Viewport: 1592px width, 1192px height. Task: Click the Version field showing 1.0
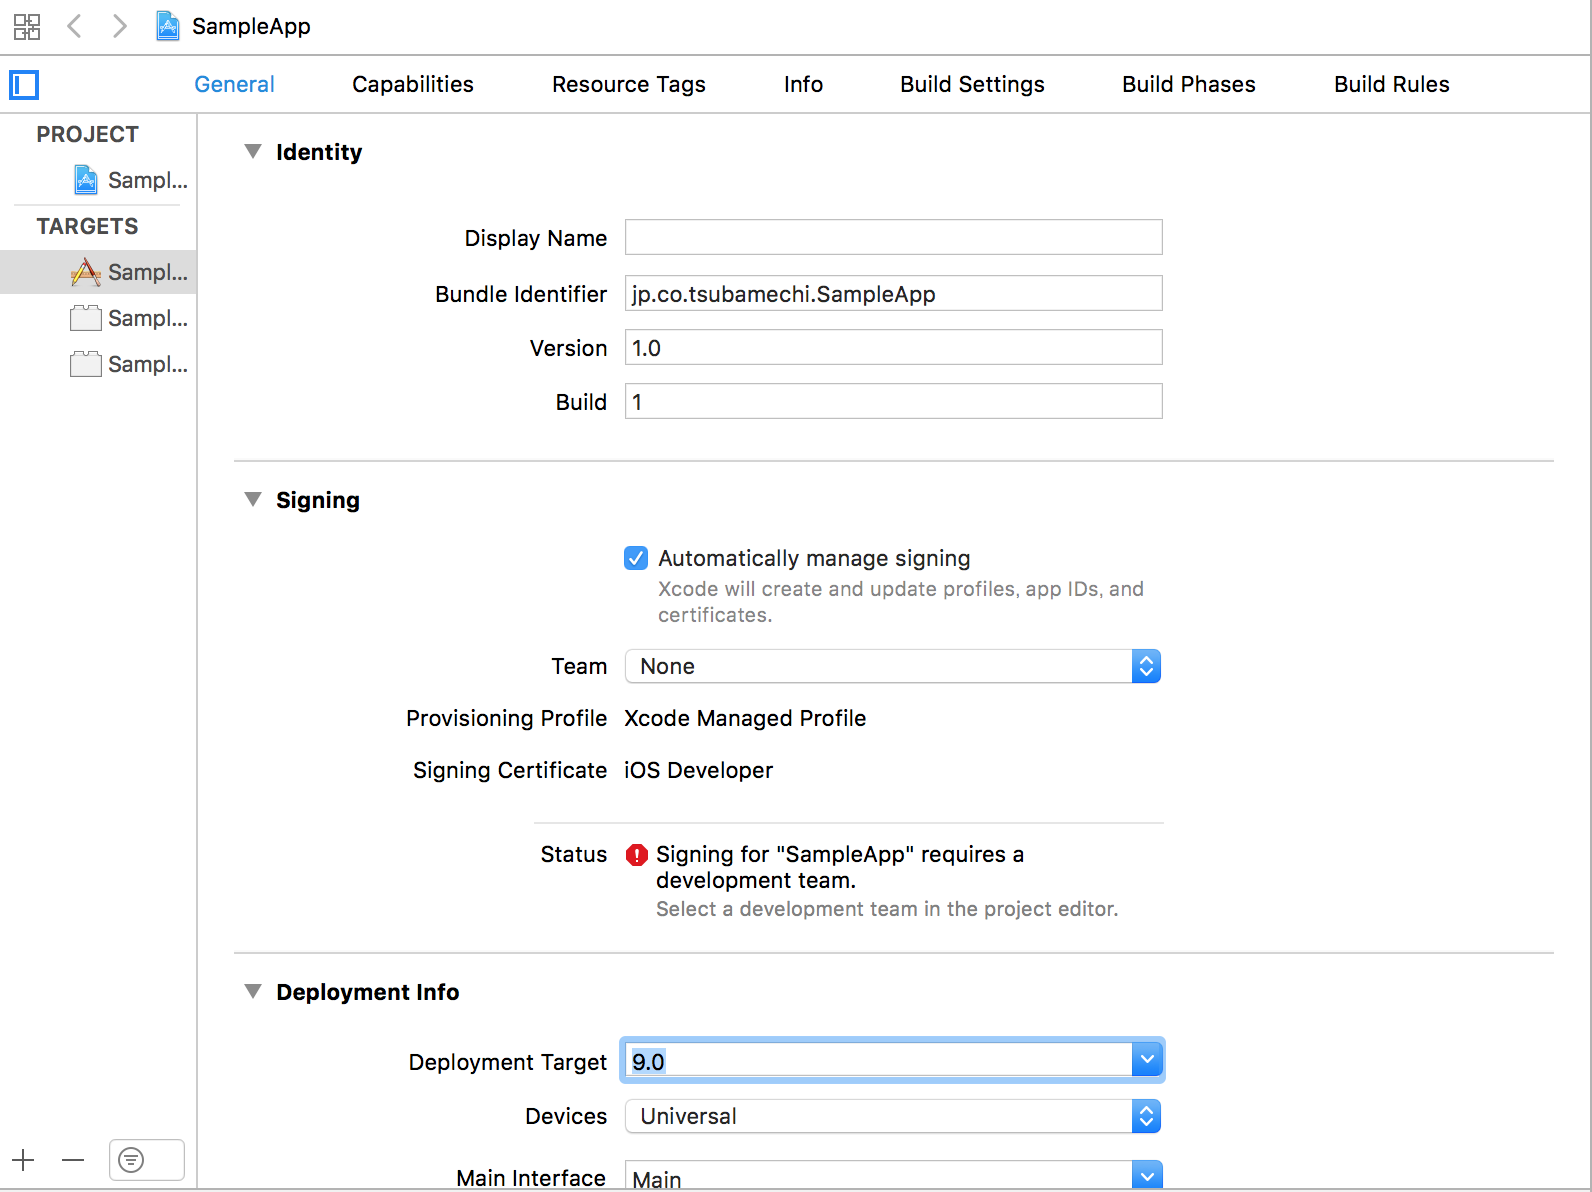coord(893,347)
